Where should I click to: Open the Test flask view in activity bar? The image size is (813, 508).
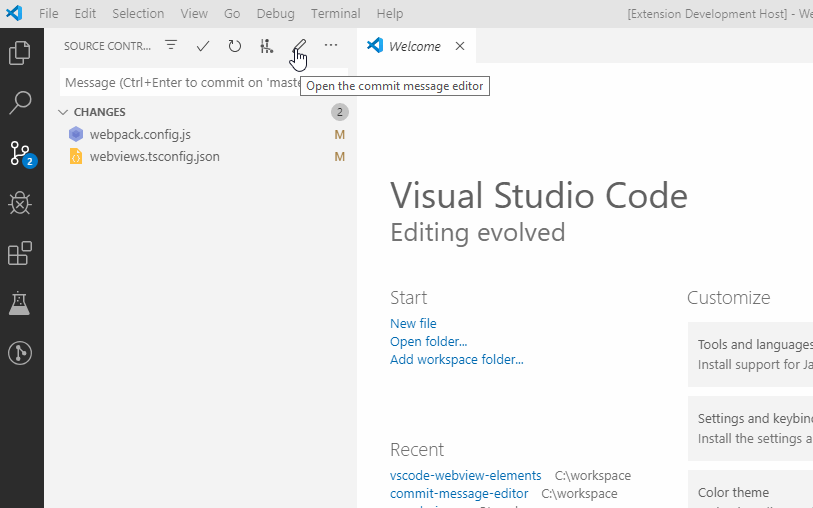tap(20, 303)
